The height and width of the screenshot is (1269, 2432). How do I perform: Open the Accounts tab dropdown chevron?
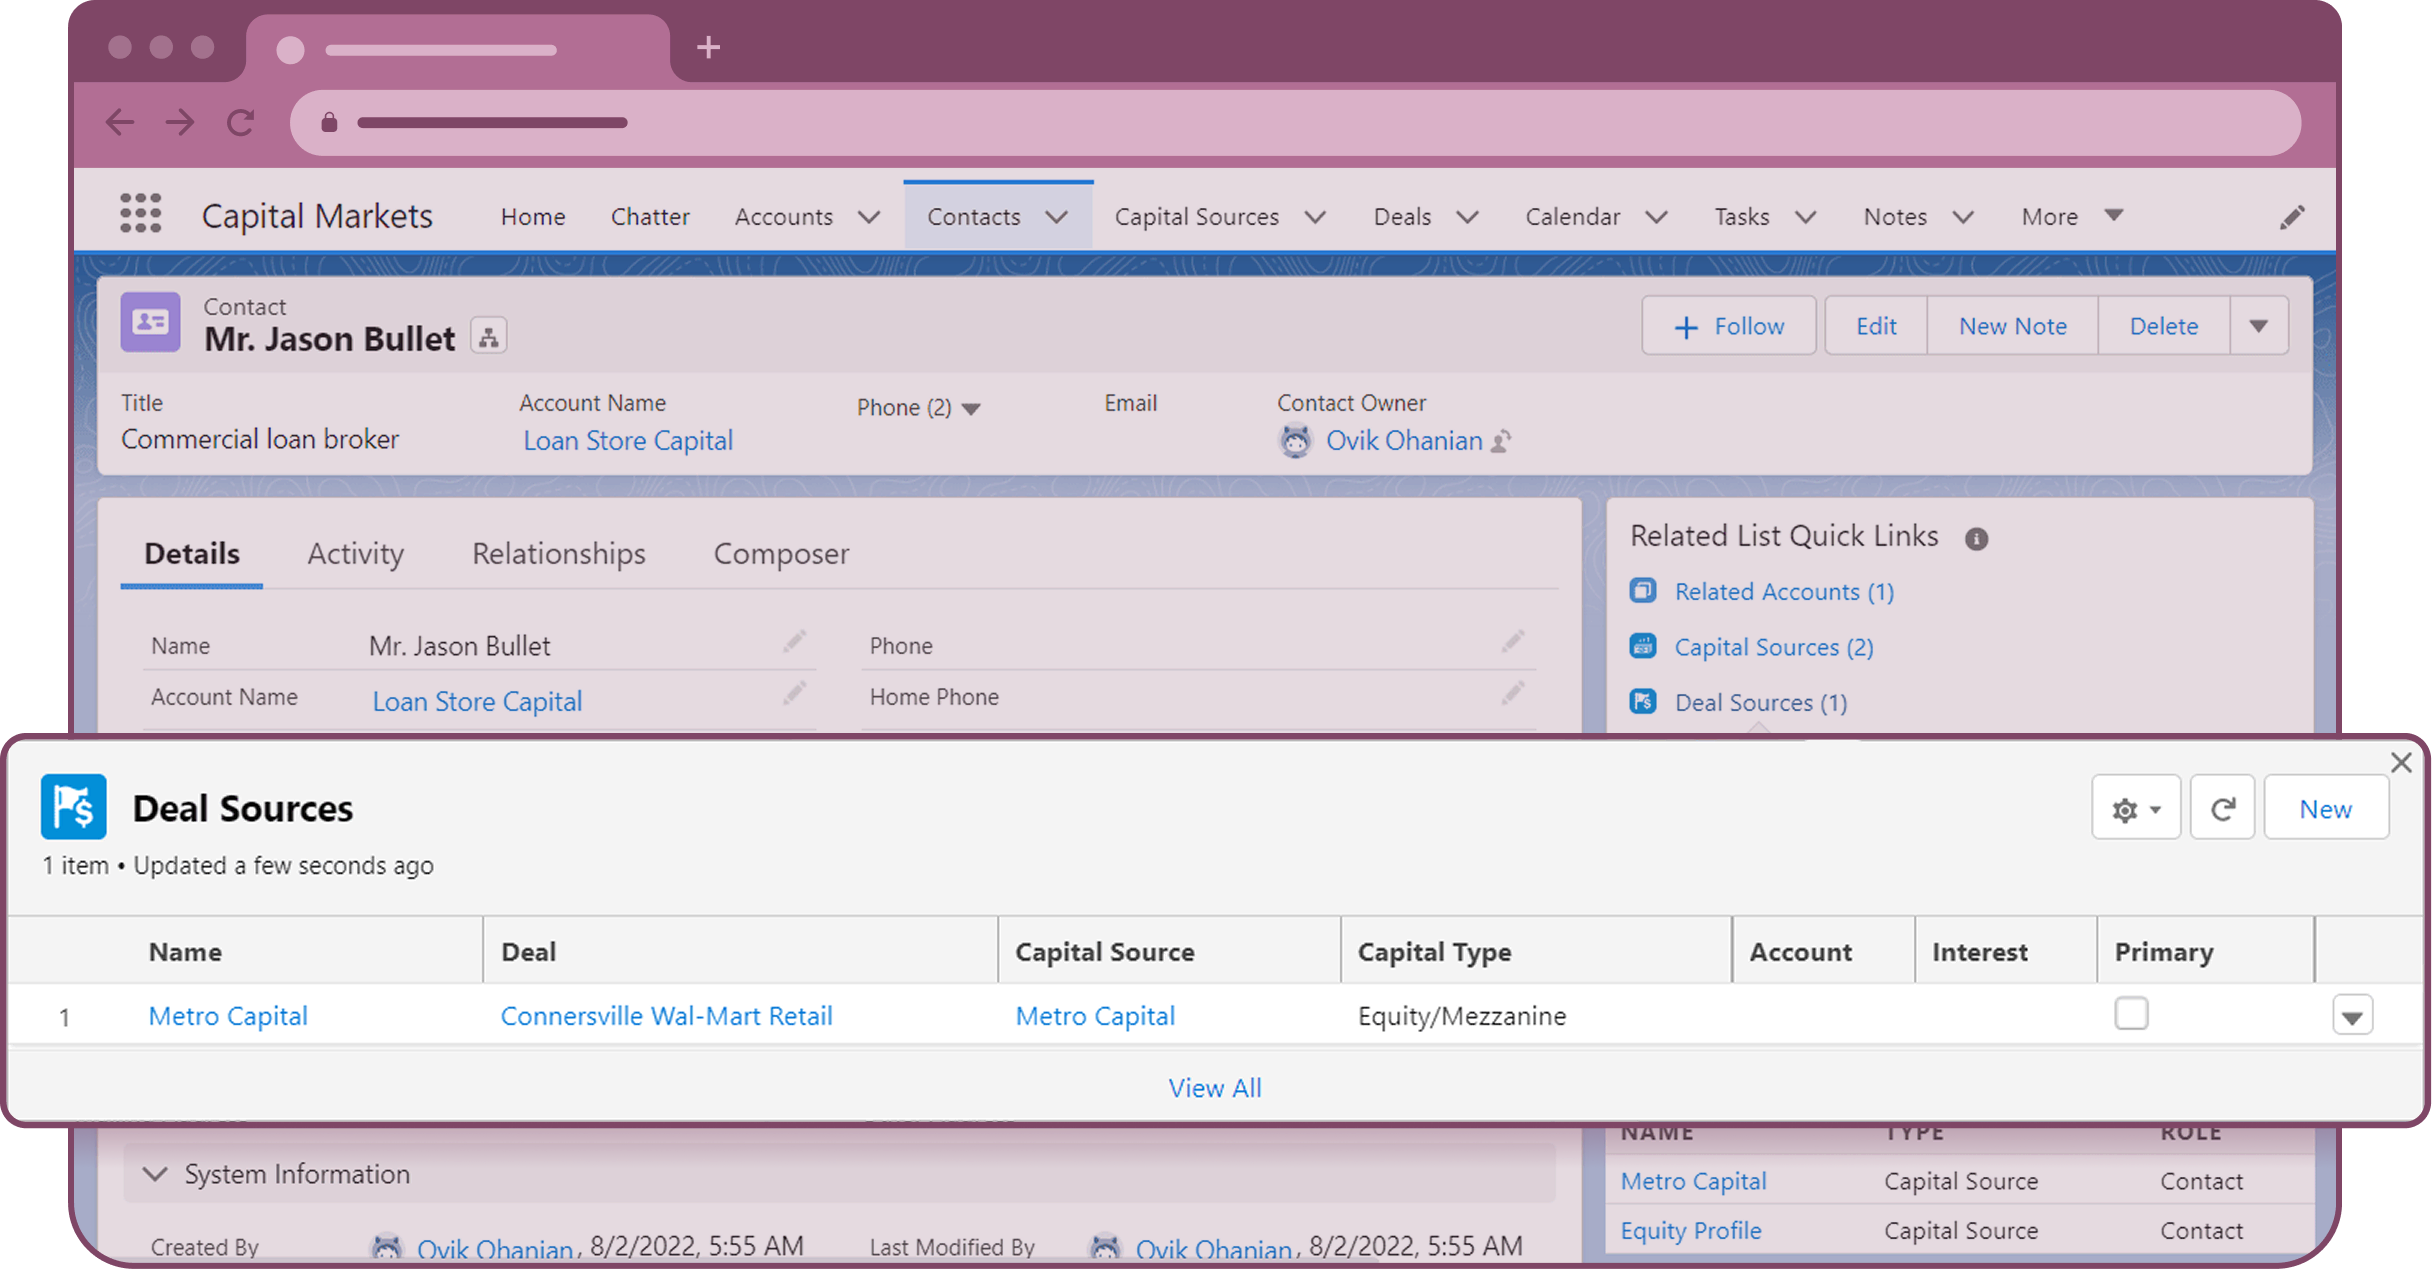[869, 217]
